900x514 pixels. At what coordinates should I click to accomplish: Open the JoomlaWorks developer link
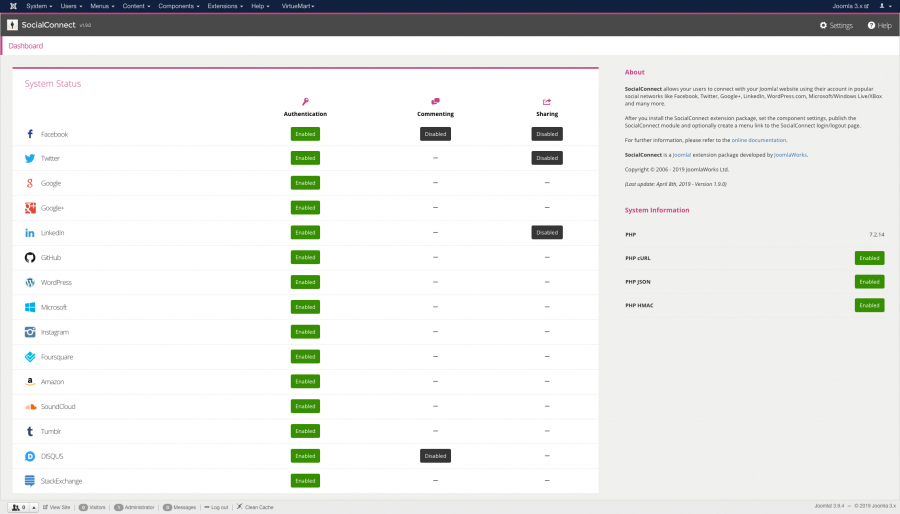pyautogui.click(x=790, y=155)
